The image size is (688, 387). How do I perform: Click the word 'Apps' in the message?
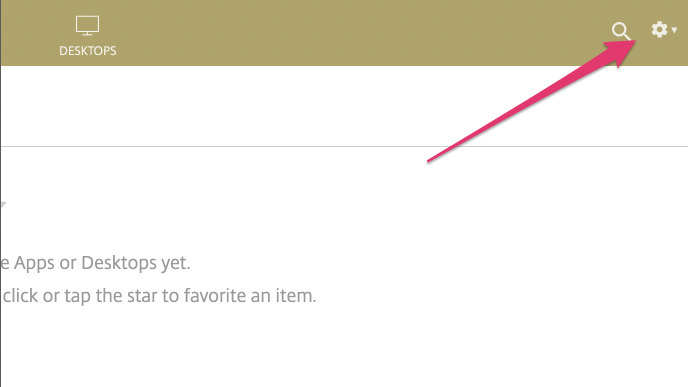[34, 263]
